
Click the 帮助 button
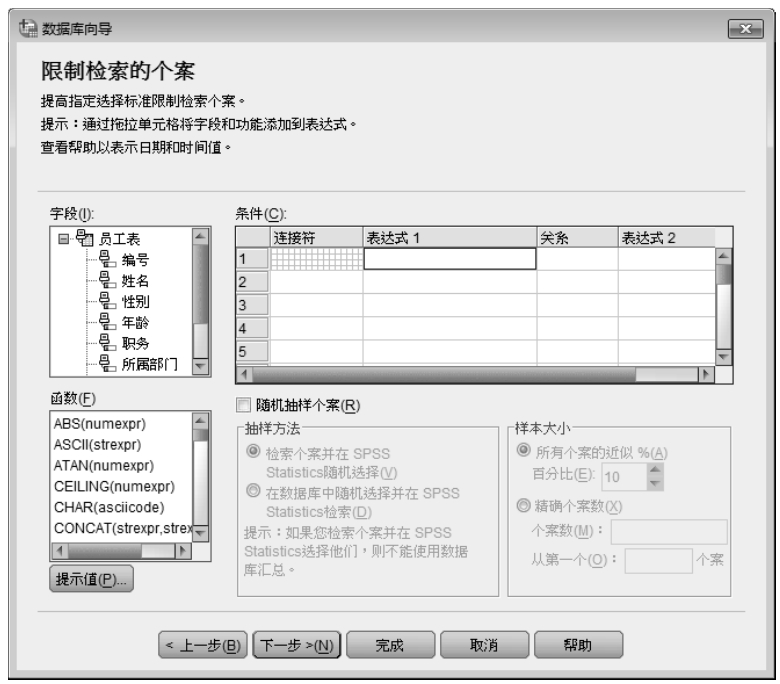pyautogui.click(x=579, y=645)
